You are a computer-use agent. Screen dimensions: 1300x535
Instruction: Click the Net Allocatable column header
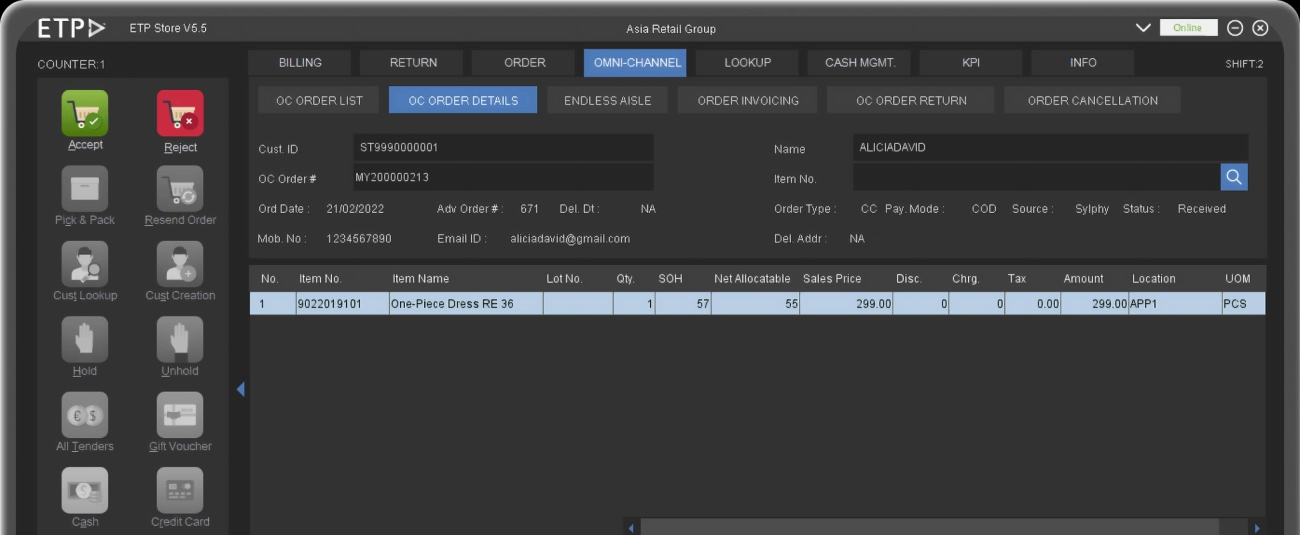[x=752, y=279]
